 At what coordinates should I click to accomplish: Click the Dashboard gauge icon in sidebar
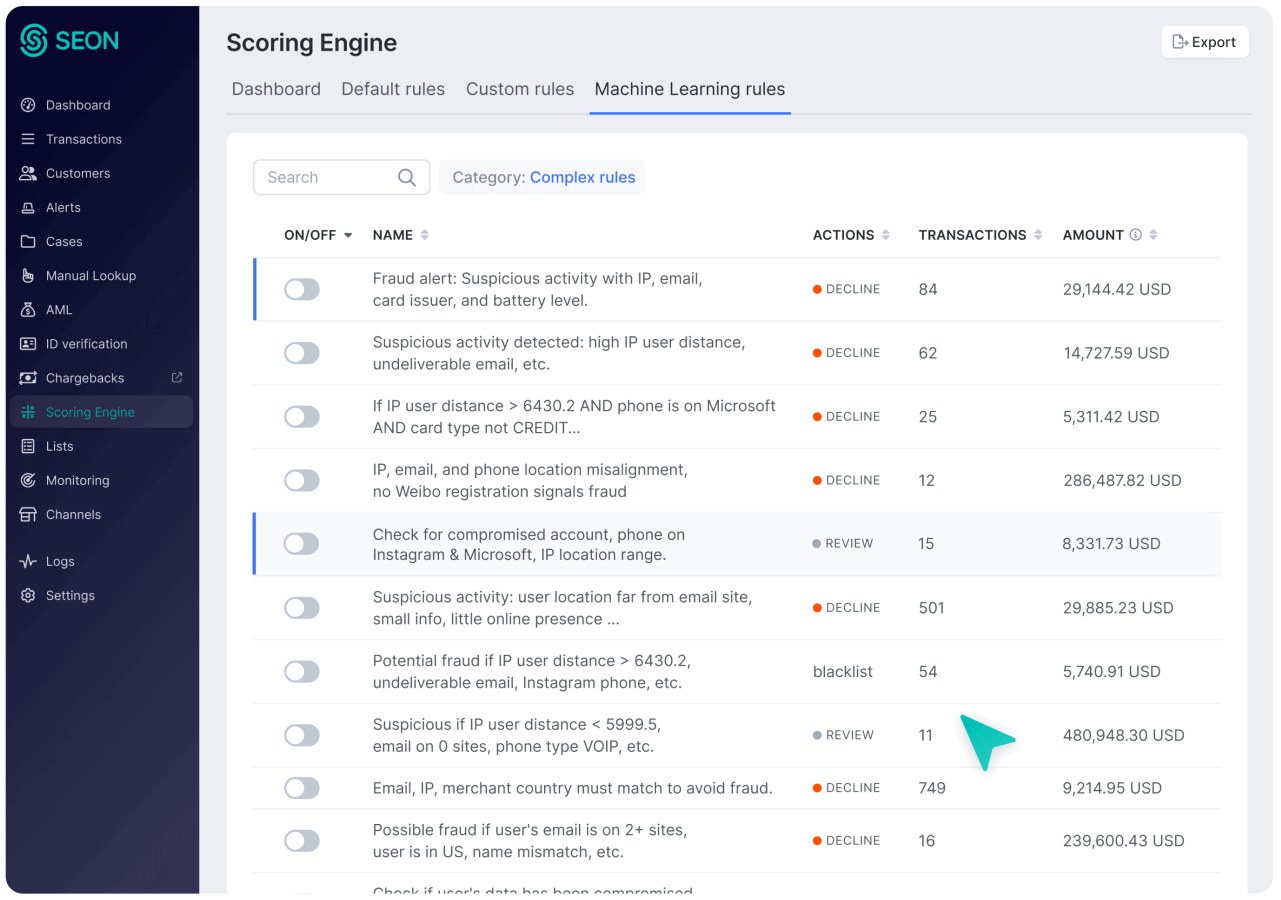point(28,105)
